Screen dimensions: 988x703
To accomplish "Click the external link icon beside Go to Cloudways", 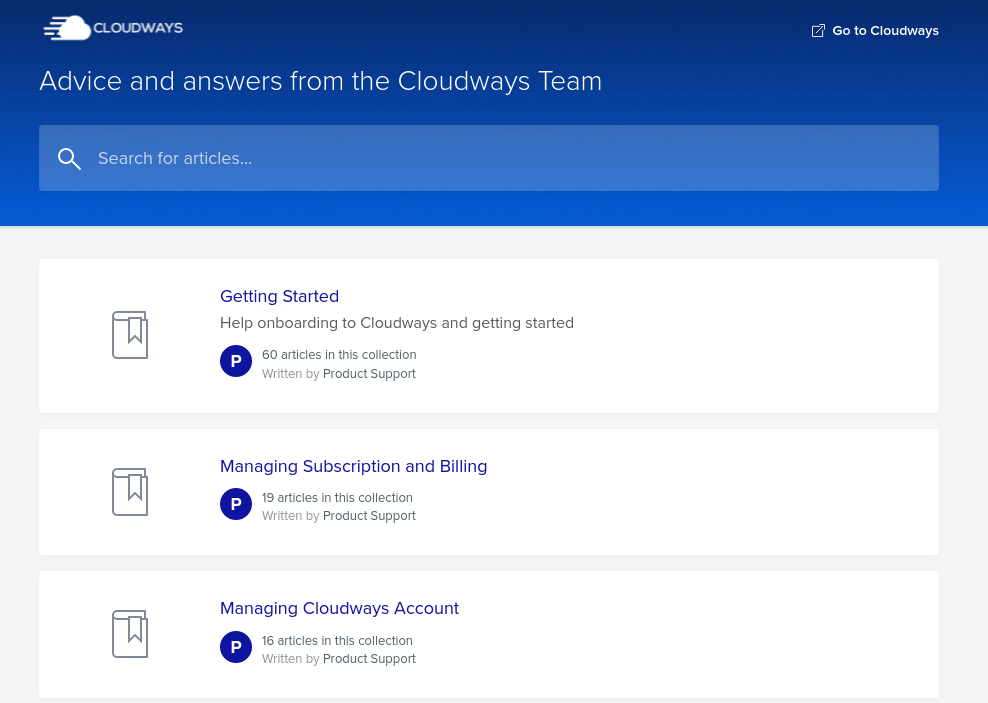I will [818, 31].
